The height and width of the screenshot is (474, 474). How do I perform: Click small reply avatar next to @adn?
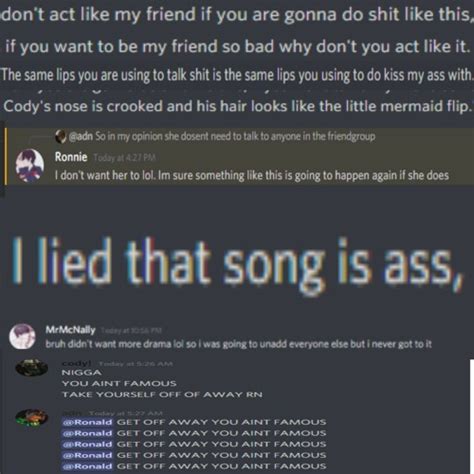60,136
